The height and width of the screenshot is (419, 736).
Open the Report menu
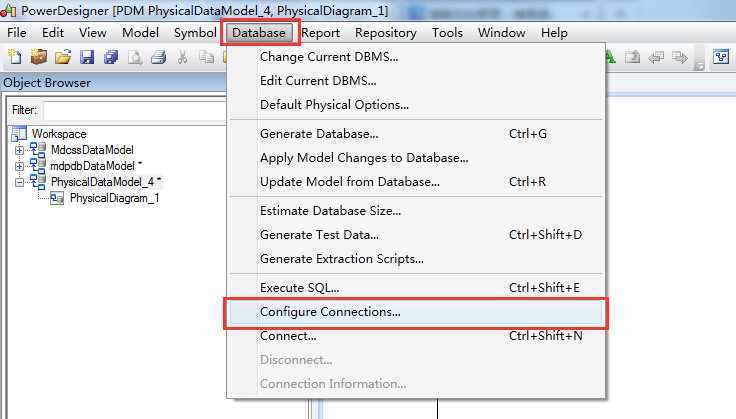coord(321,33)
